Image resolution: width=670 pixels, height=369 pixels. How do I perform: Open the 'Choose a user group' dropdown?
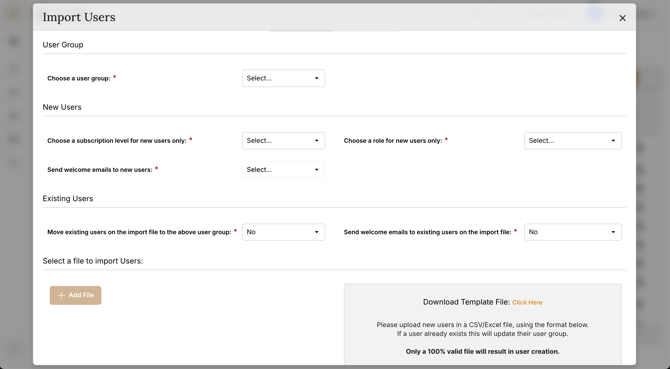tap(283, 78)
